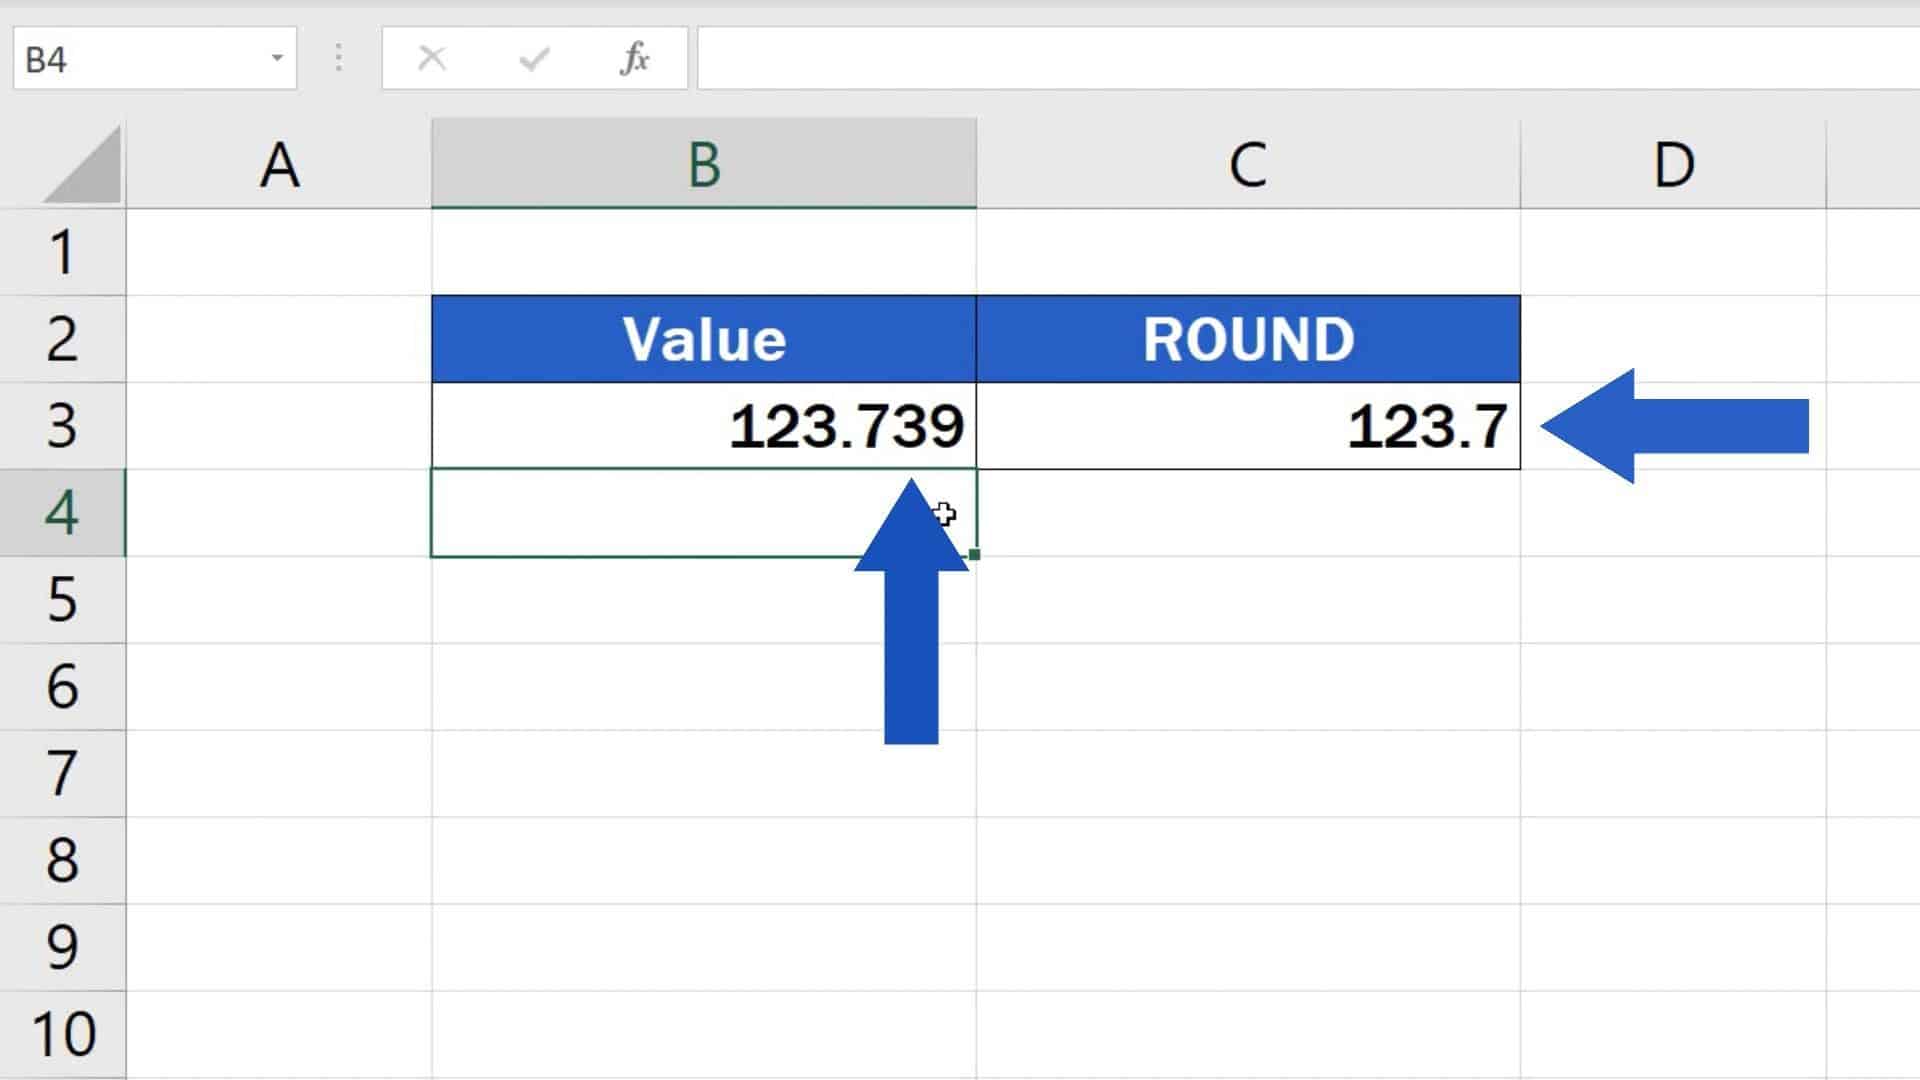This screenshot has width=1920, height=1080.
Task: Select column C header
Action: click(1246, 163)
